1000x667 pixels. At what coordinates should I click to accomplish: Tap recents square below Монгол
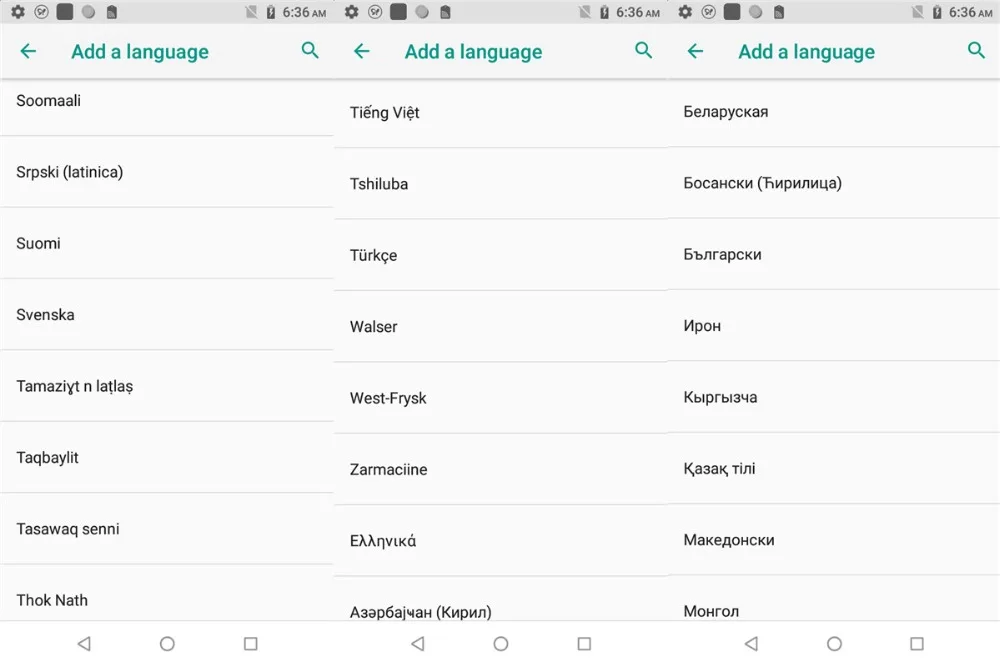click(917, 643)
